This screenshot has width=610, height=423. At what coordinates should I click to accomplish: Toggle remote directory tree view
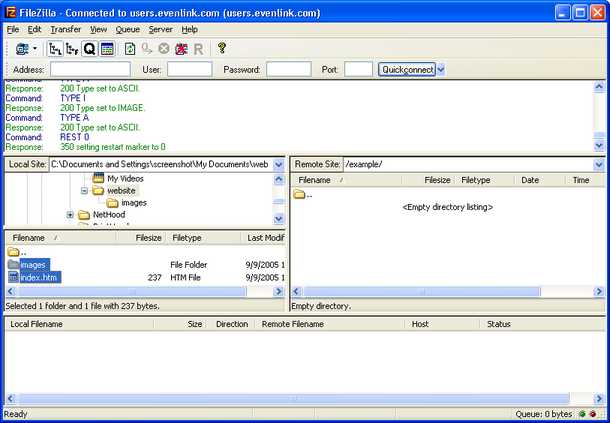point(72,49)
